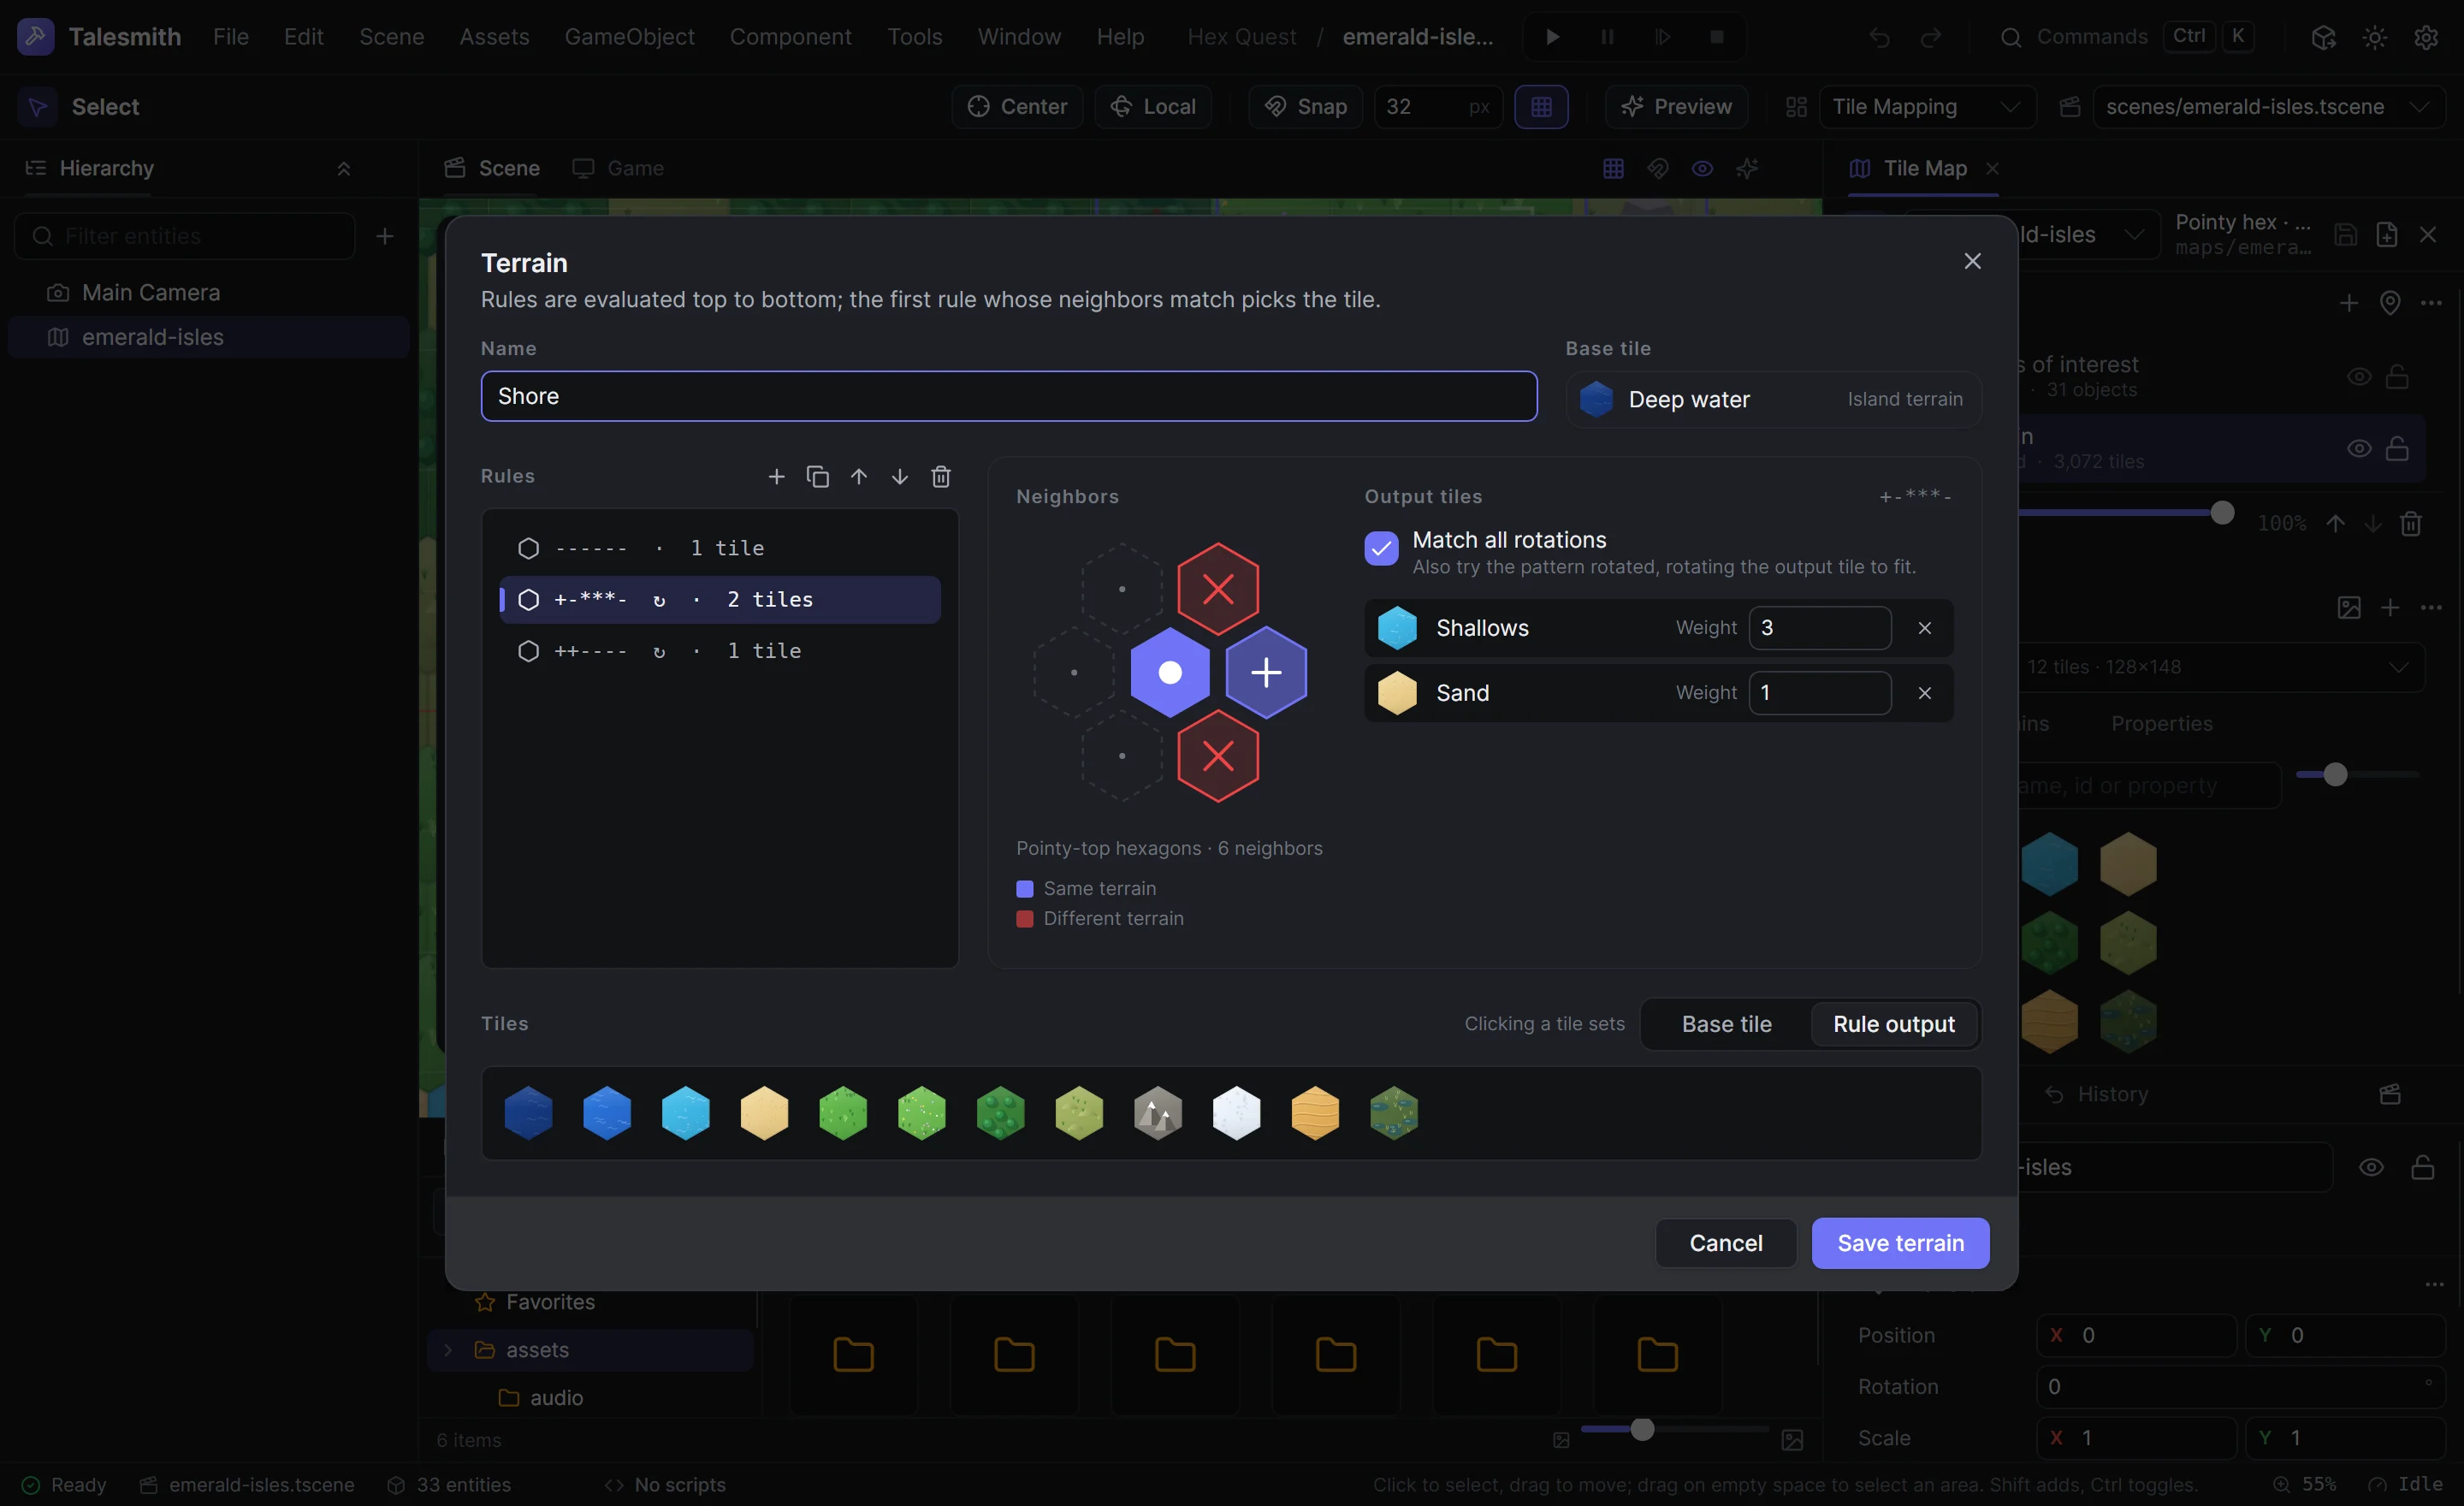Open the scenes/emerald-isles.tscene dropdown
Viewport: 2464px width, 1506px height.
pyautogui.click(x=2268, y=107)
